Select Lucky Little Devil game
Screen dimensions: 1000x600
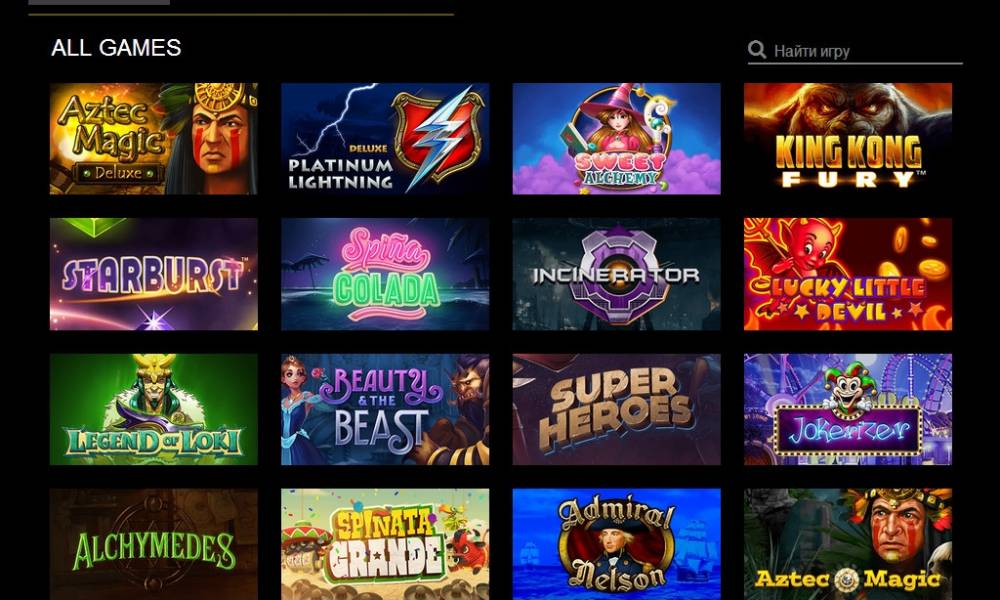[x=848, y=274]
